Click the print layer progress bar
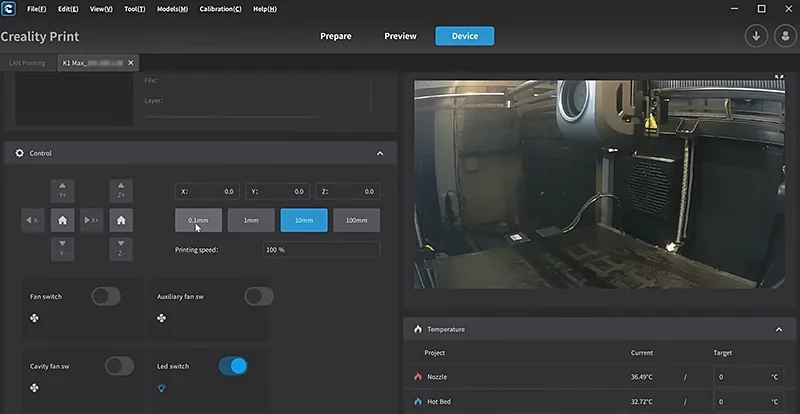The width and height of the screenshot is (800, 414). click(233, 117)
